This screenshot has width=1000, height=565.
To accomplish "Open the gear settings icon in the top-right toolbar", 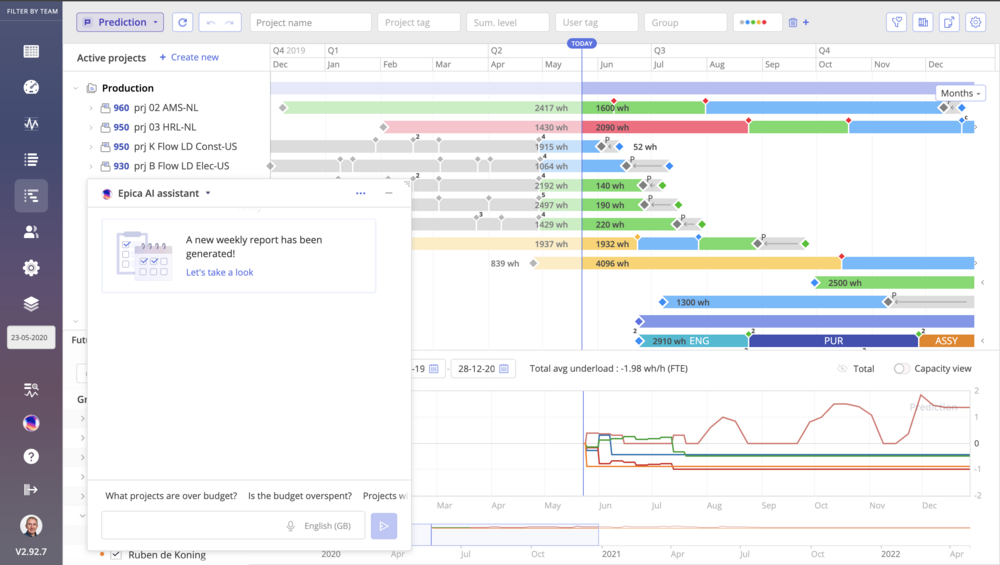I will click(975, 22).
